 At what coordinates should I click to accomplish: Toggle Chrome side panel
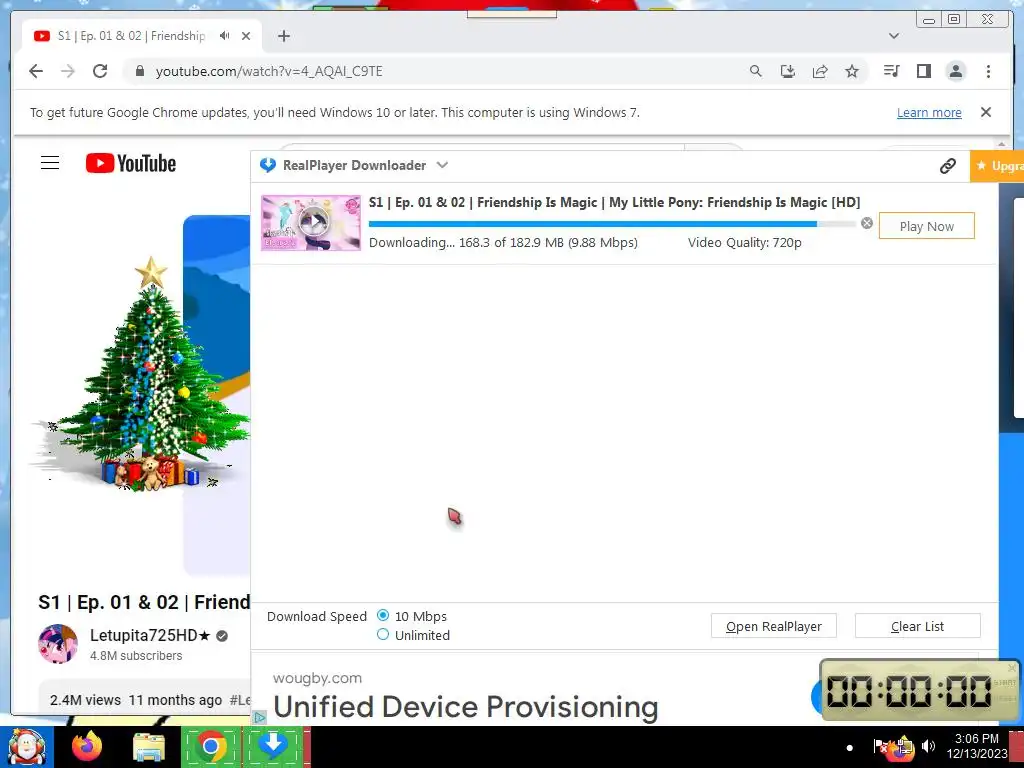pos(923,71)
